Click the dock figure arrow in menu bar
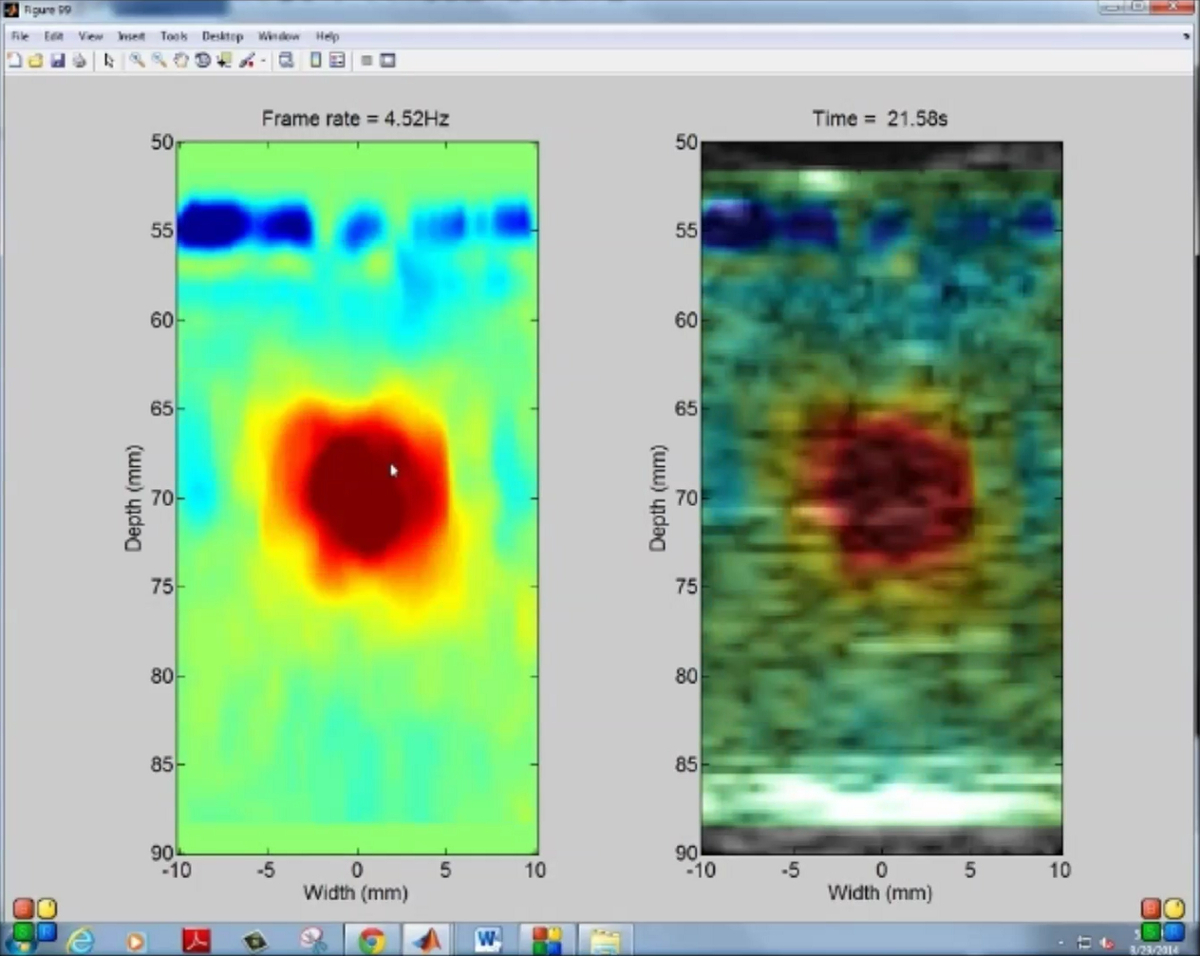The height and width of the screenshot is (956, 1200). click(1186, 36)
